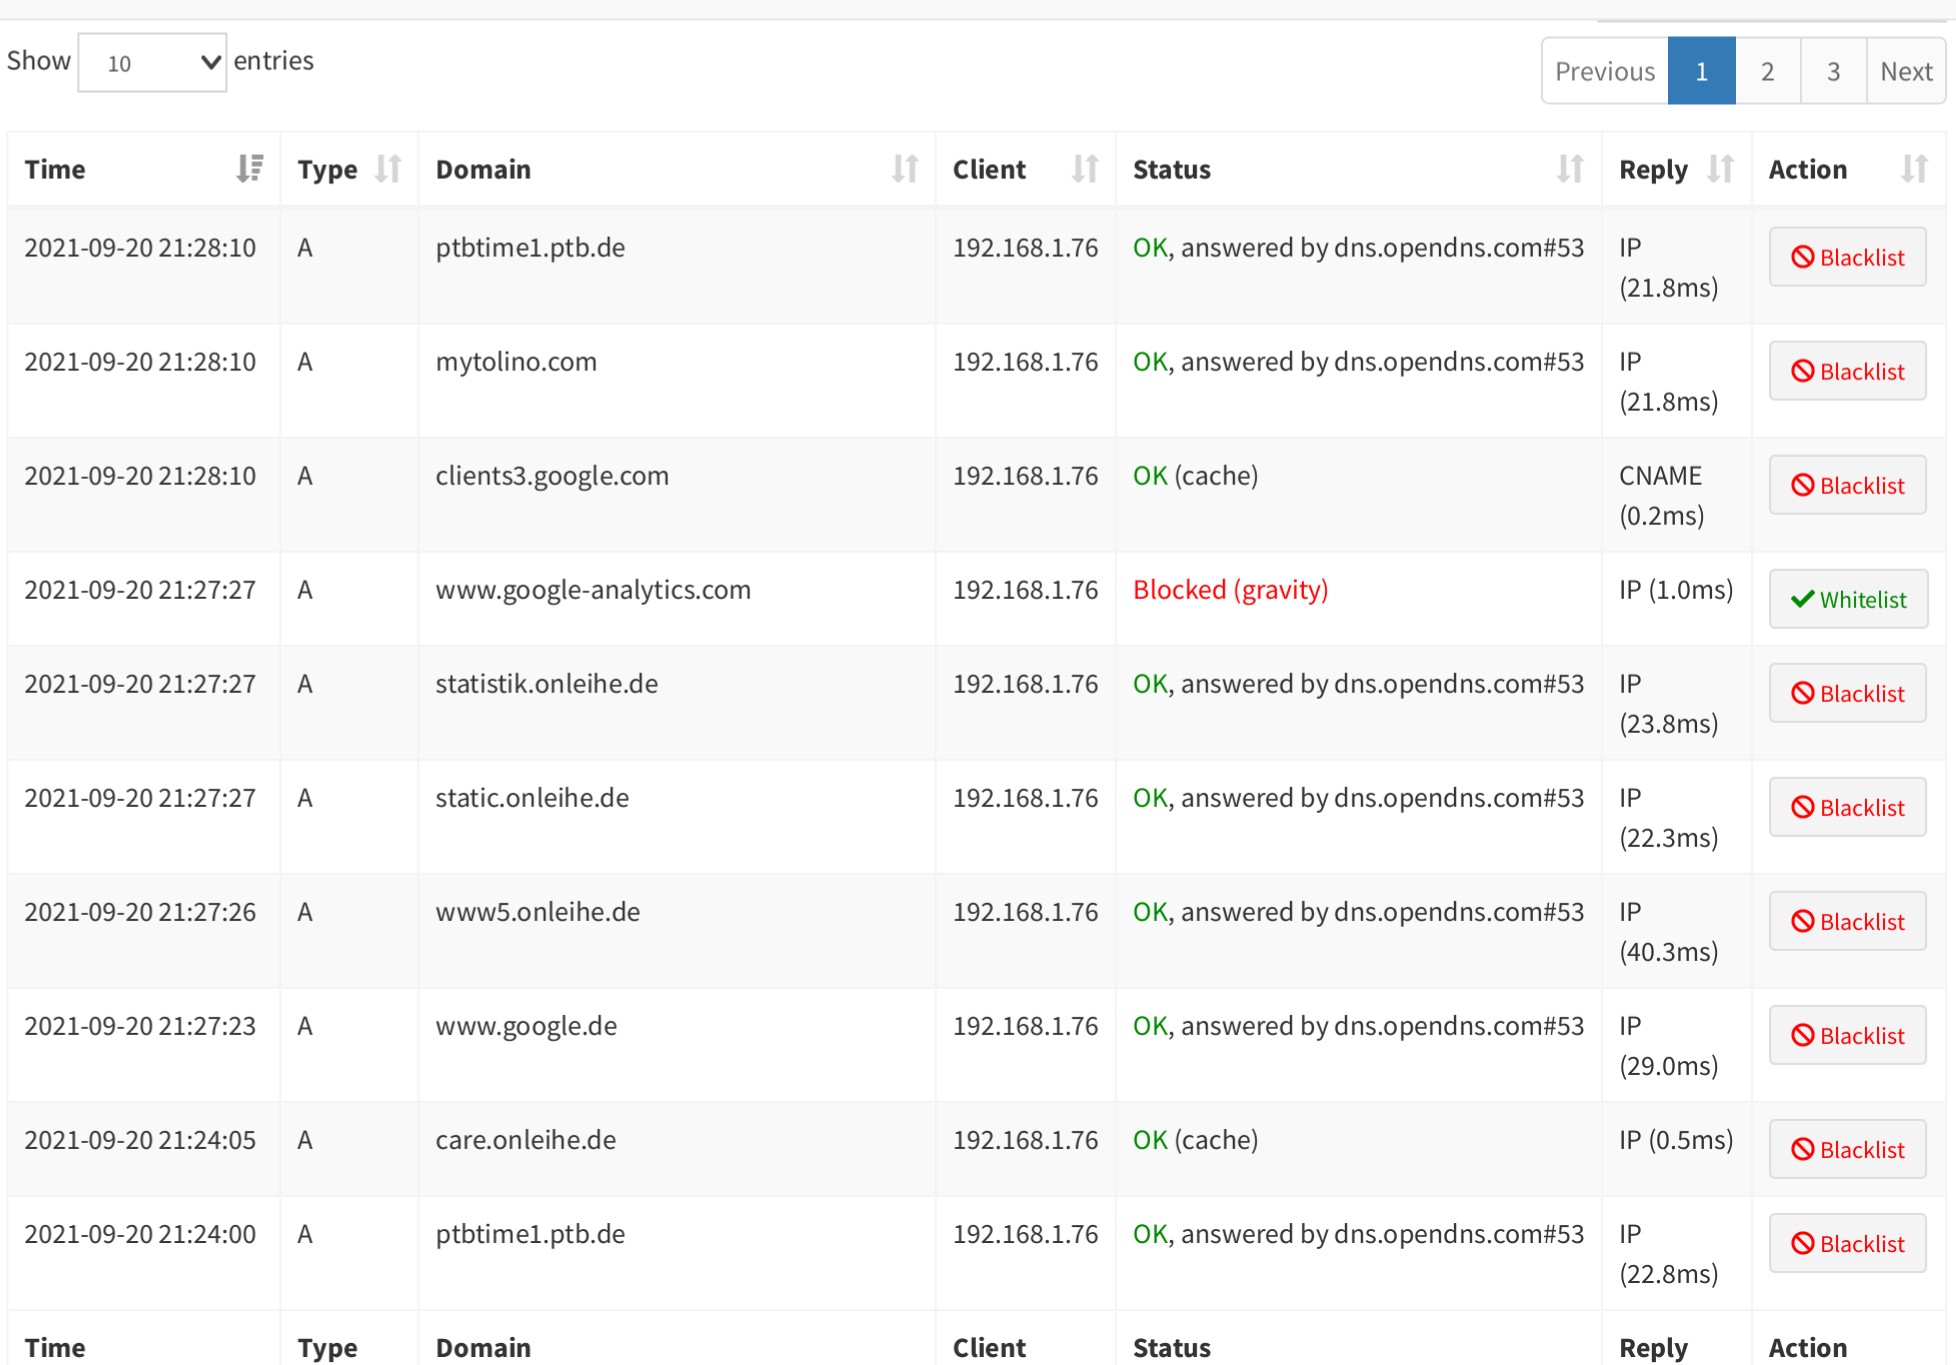The image size is (1956, 1365).
Task: Sort by Action column arrows icon
Action: pos(1914,169)
